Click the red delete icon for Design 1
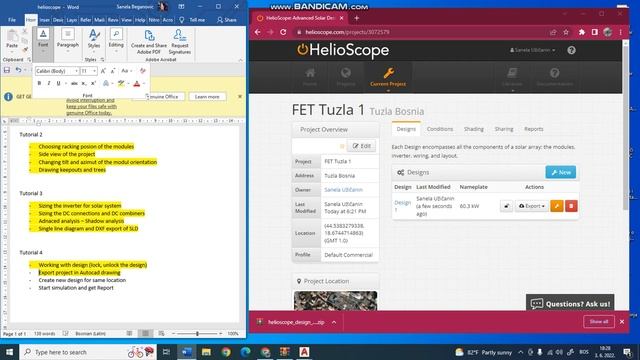The image size is (640, 360). (571, 206)
